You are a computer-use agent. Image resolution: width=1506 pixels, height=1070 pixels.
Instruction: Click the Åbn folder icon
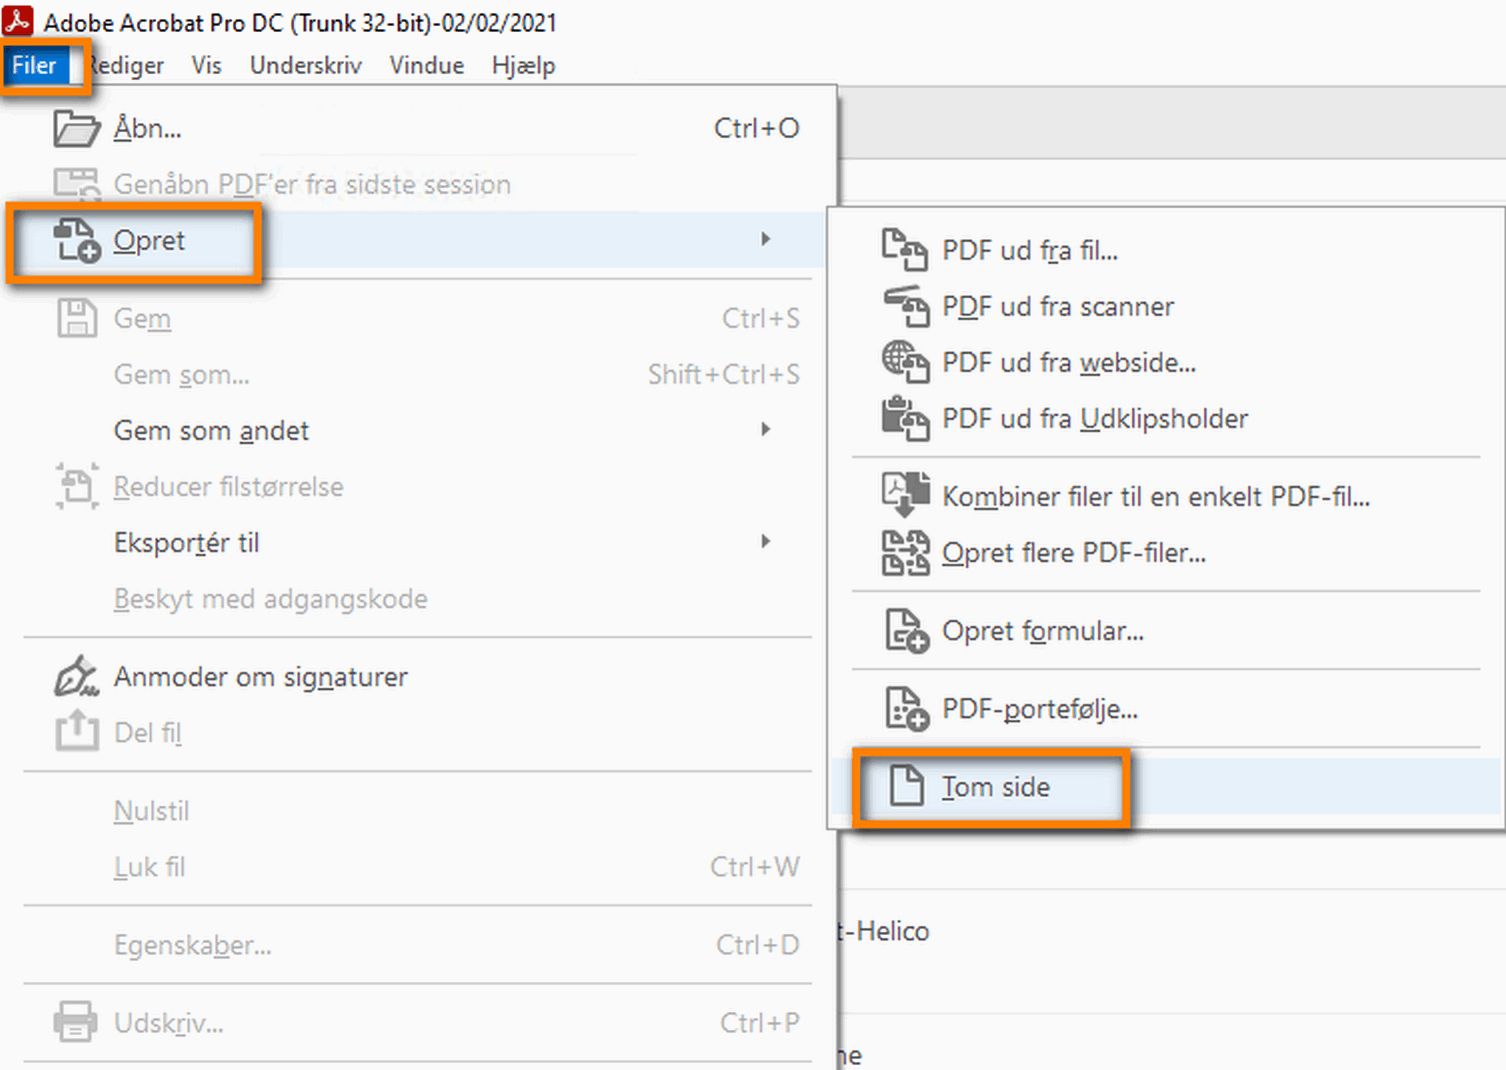(76, 129)
